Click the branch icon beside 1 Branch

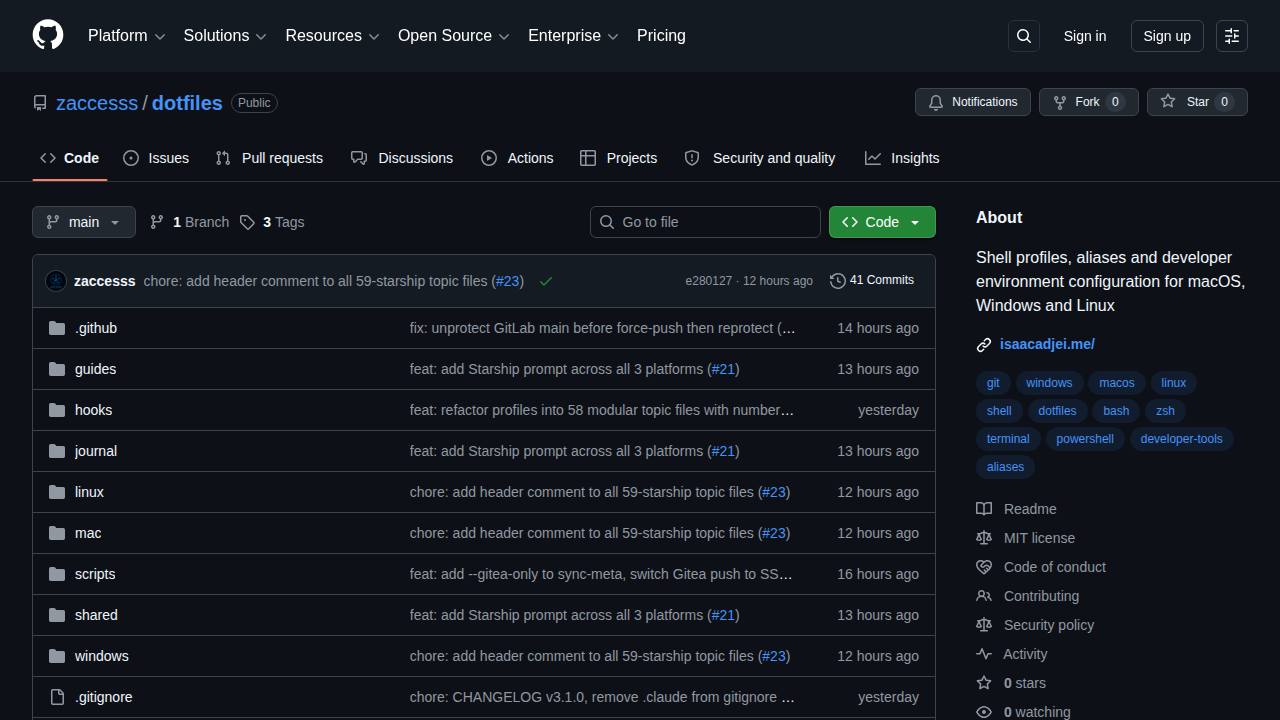coord(157,222)
